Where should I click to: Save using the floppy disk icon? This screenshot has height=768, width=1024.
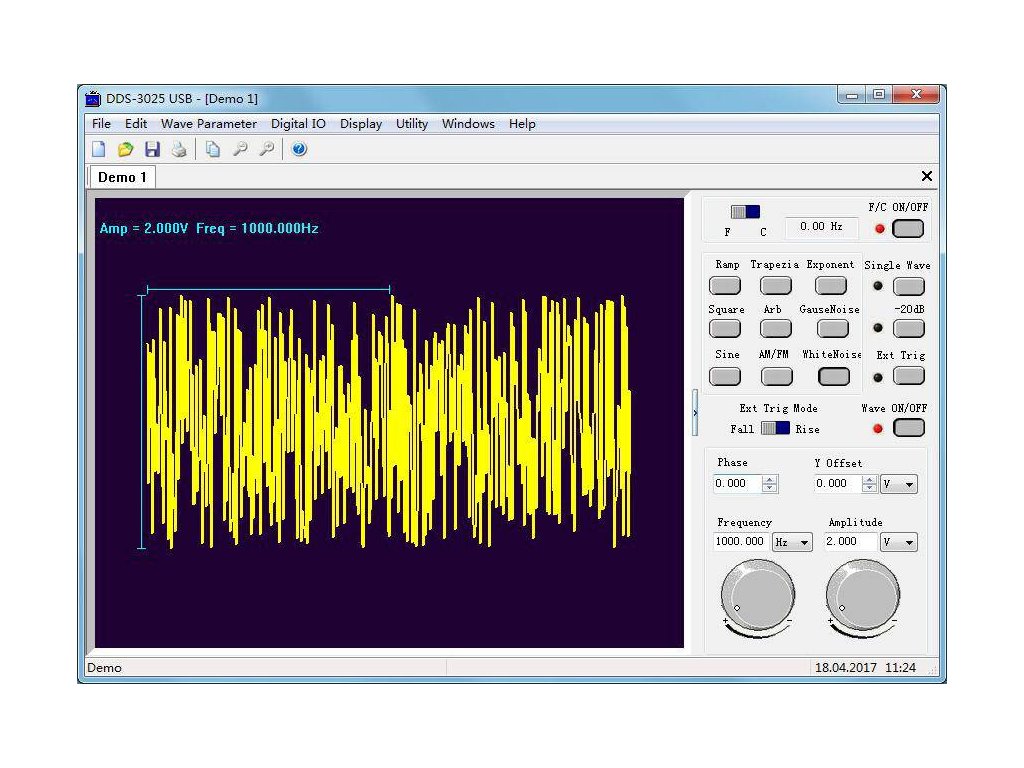(152, 150)
